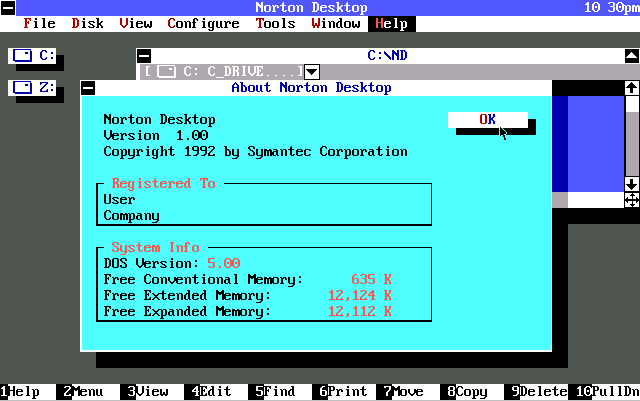Screen dimensions: 640x401
Task: Open the Disk menu
Action: [x=87, y=24]
